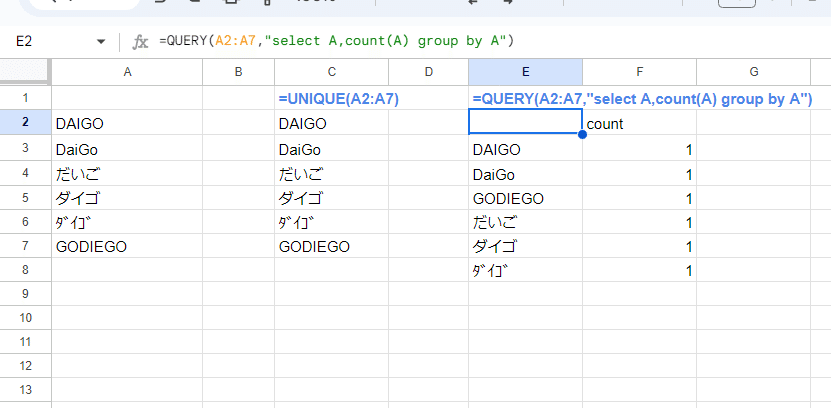The width and height of the screenshot is (831, 408).
Task: Select column B header
Action: [238, 72]
